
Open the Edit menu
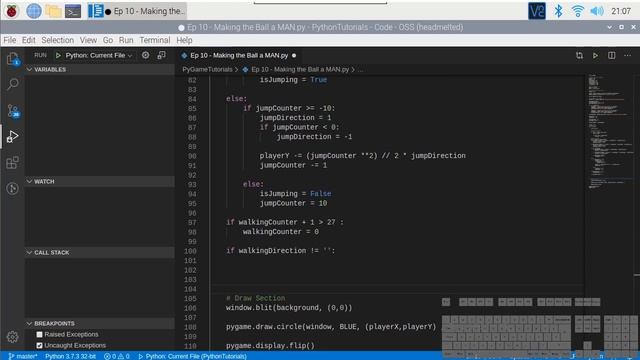(29, 40)
